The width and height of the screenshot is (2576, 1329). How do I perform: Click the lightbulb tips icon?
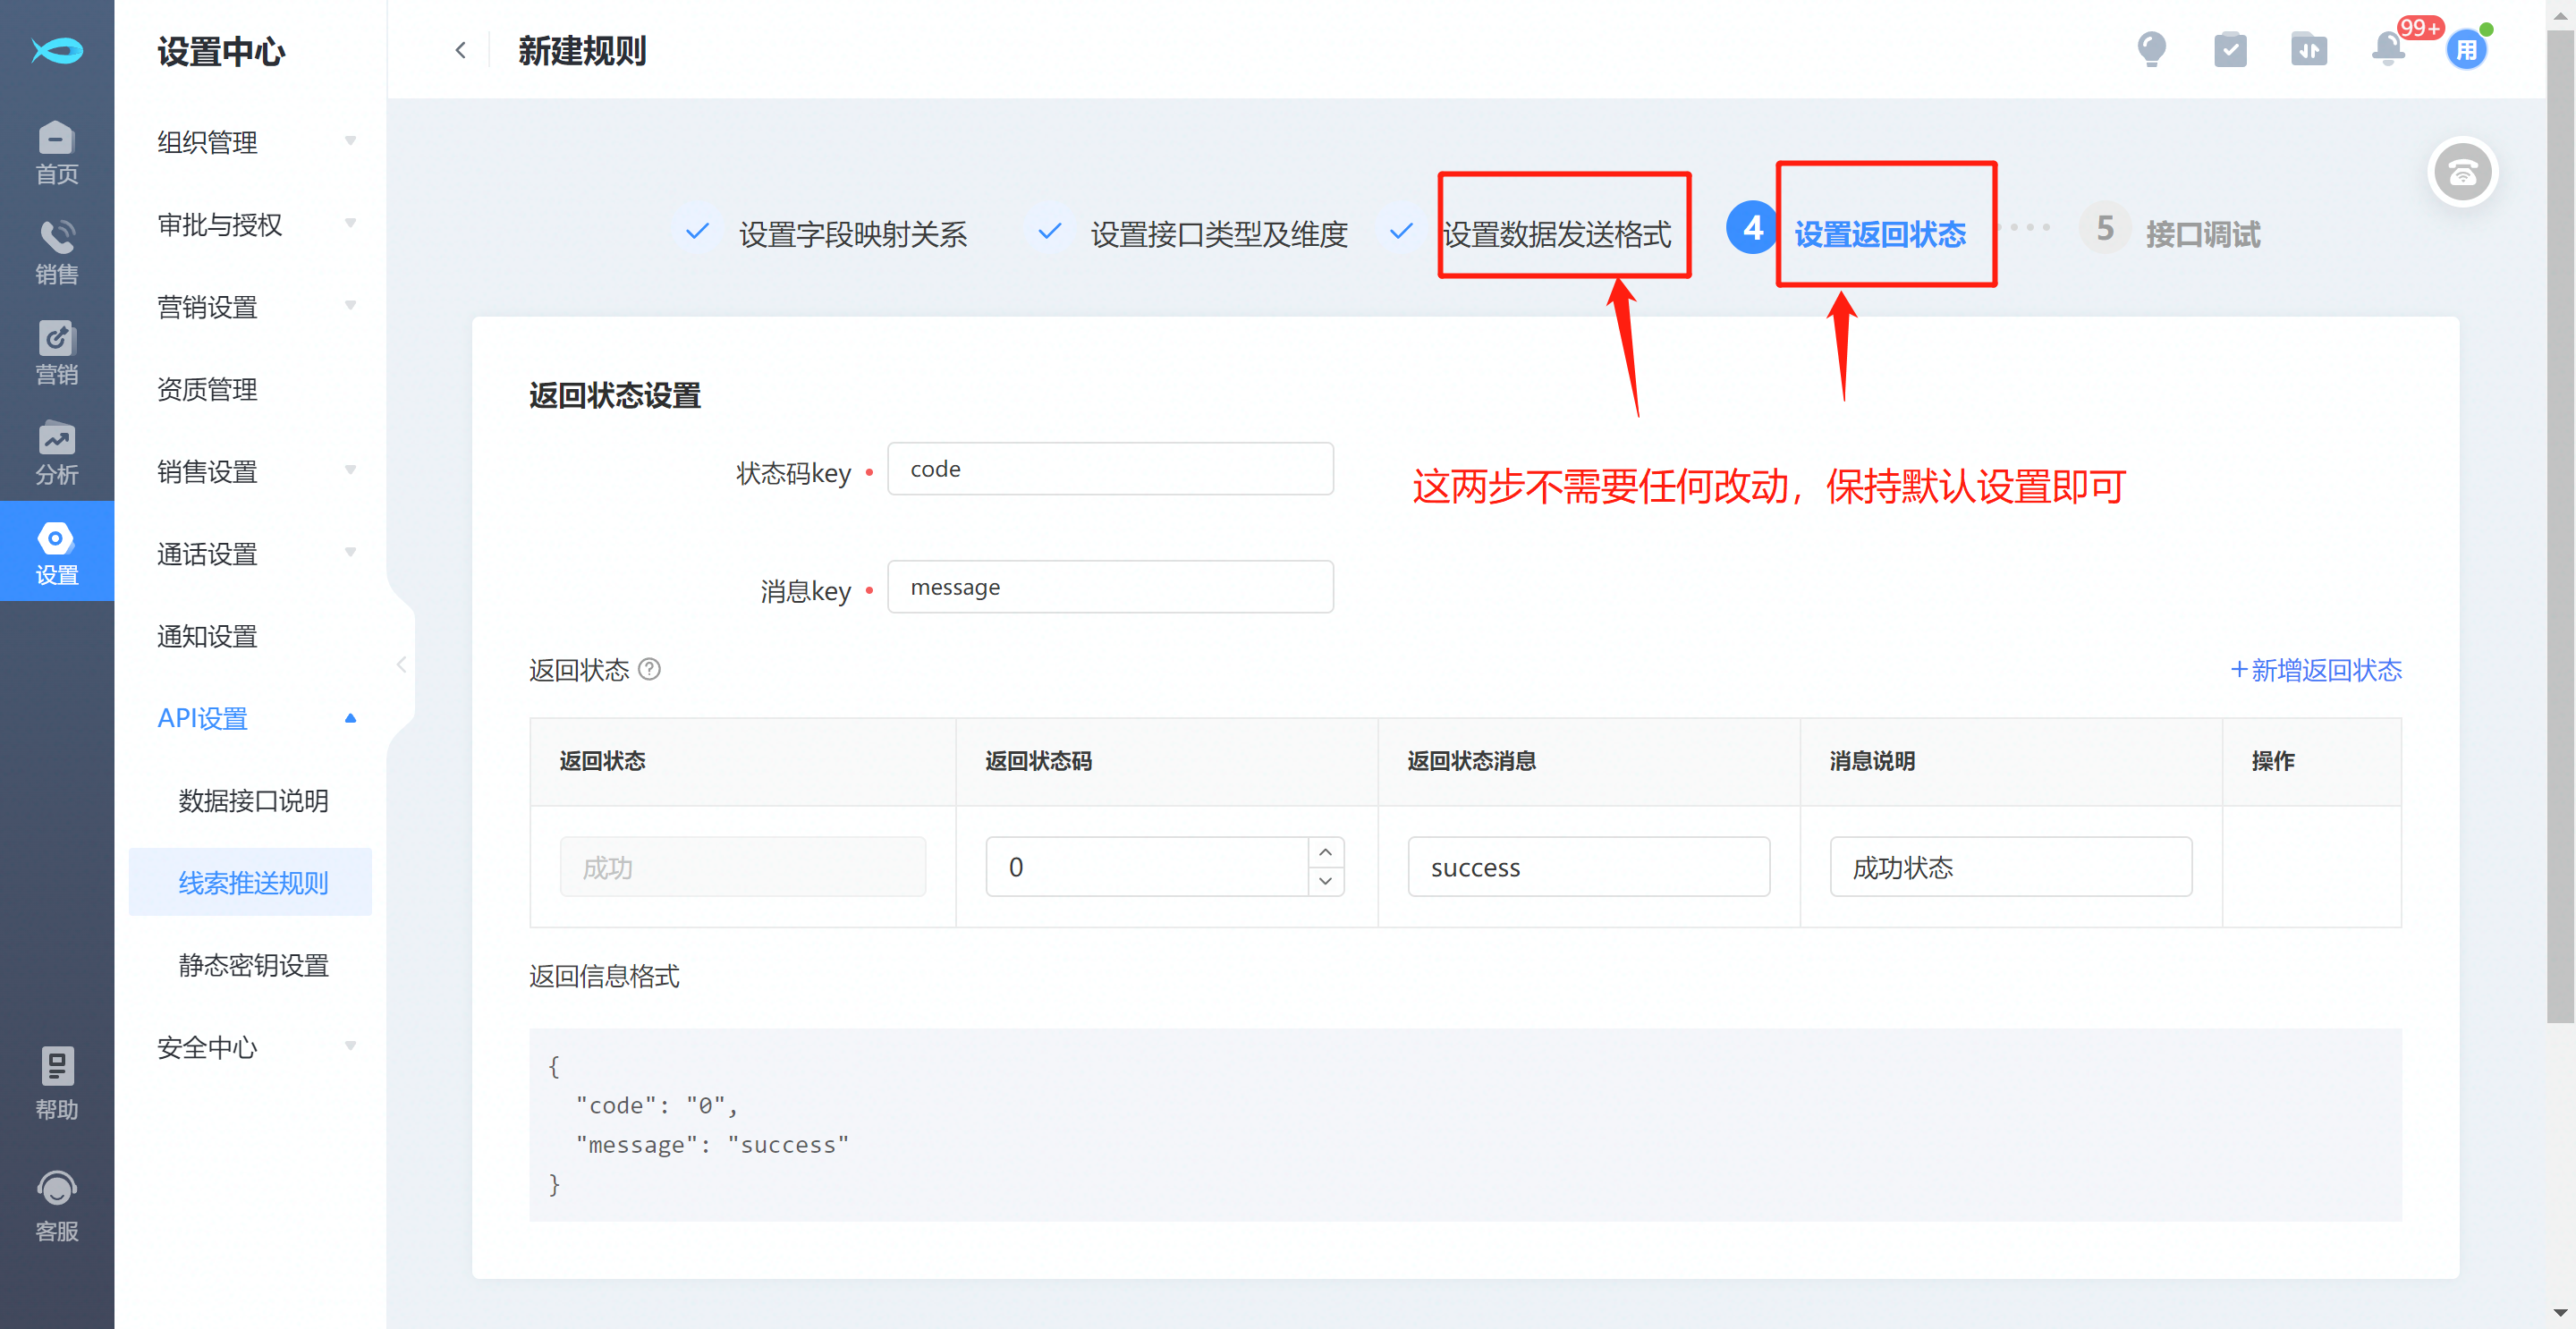(x=2151, y=49)
